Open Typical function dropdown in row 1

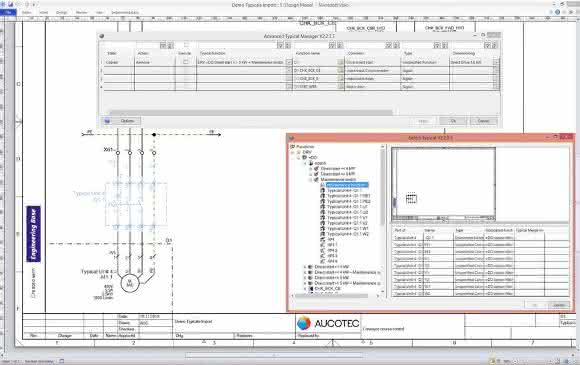click(x=289, y=62)
